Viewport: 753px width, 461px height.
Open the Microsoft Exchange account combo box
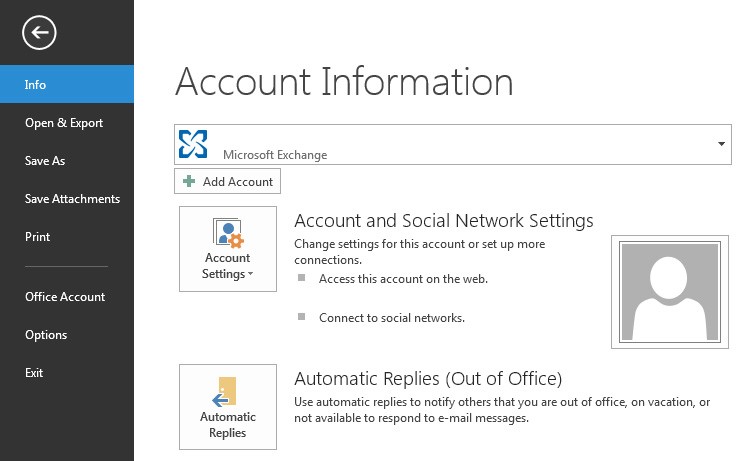(x=452, y=144)
